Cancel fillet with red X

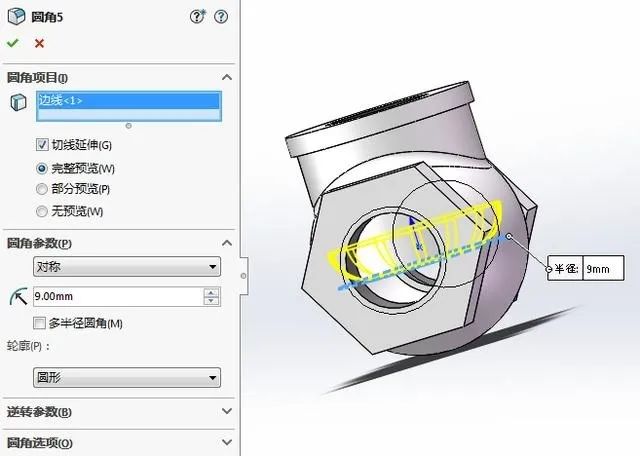(39, 43)
